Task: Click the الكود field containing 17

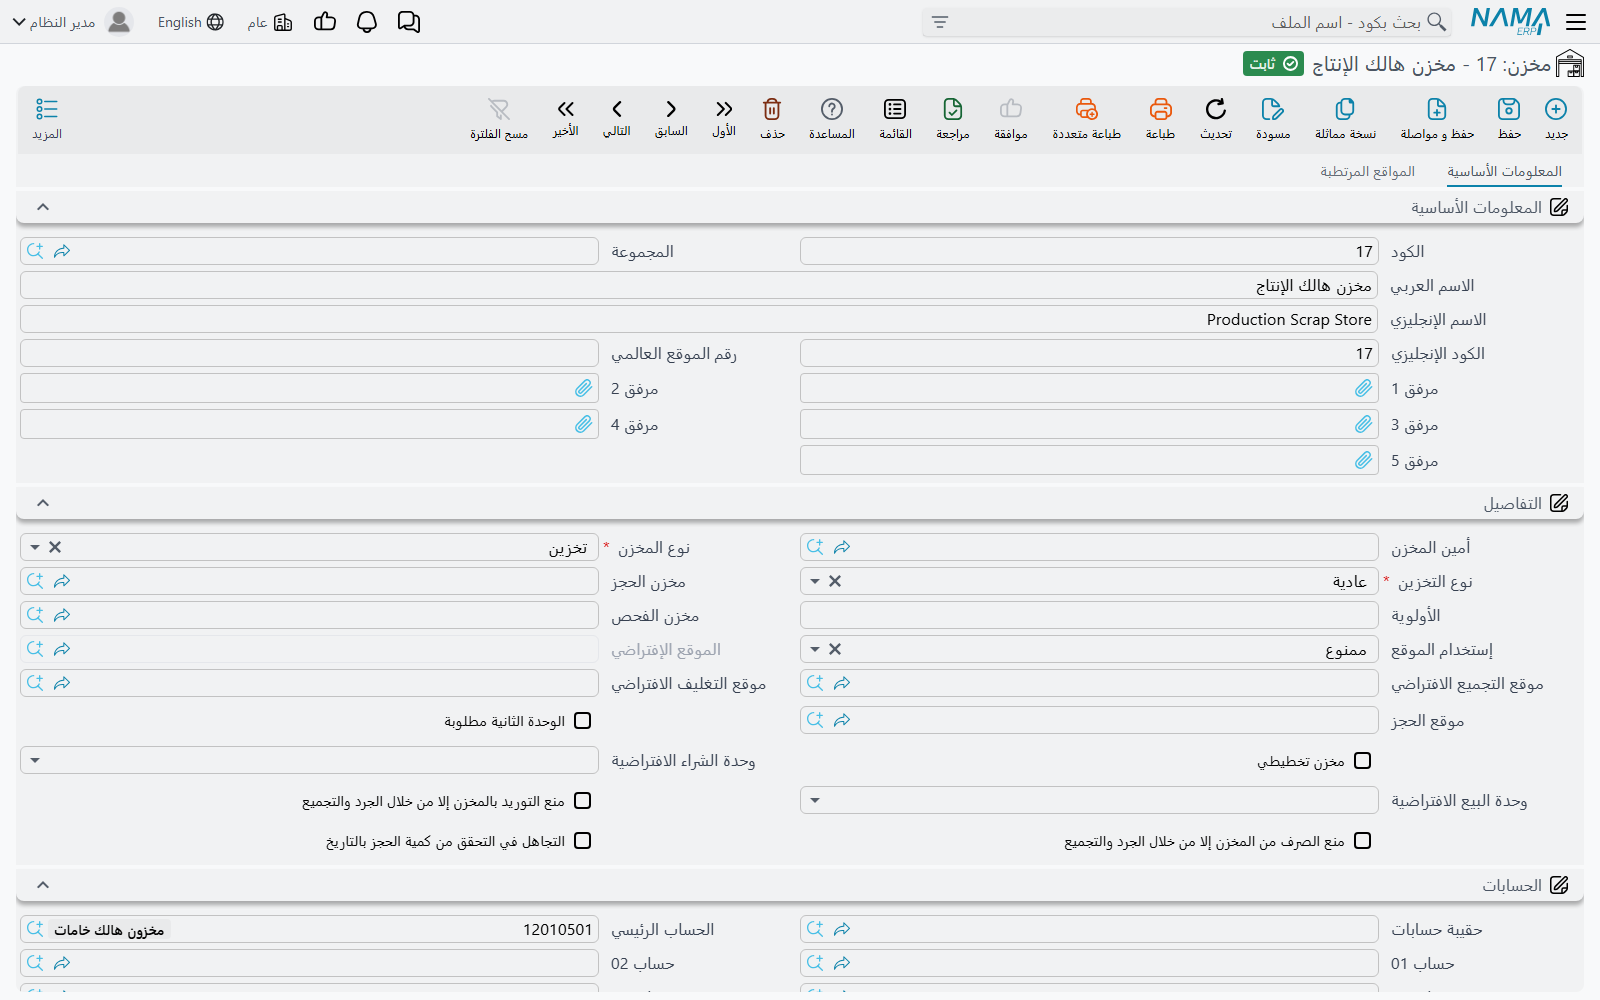Action: point(1089,251)
